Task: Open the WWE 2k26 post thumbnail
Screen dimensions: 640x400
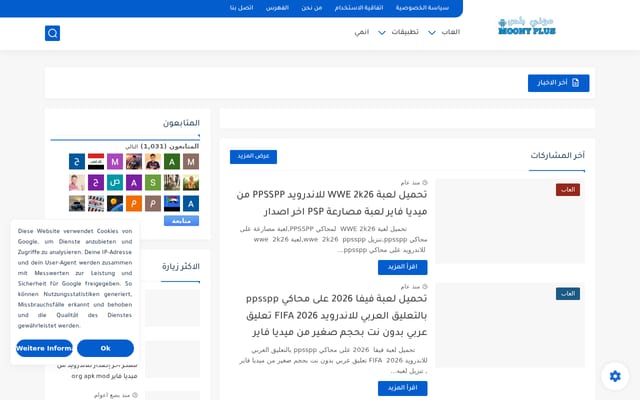Action: tap(510, 221)
